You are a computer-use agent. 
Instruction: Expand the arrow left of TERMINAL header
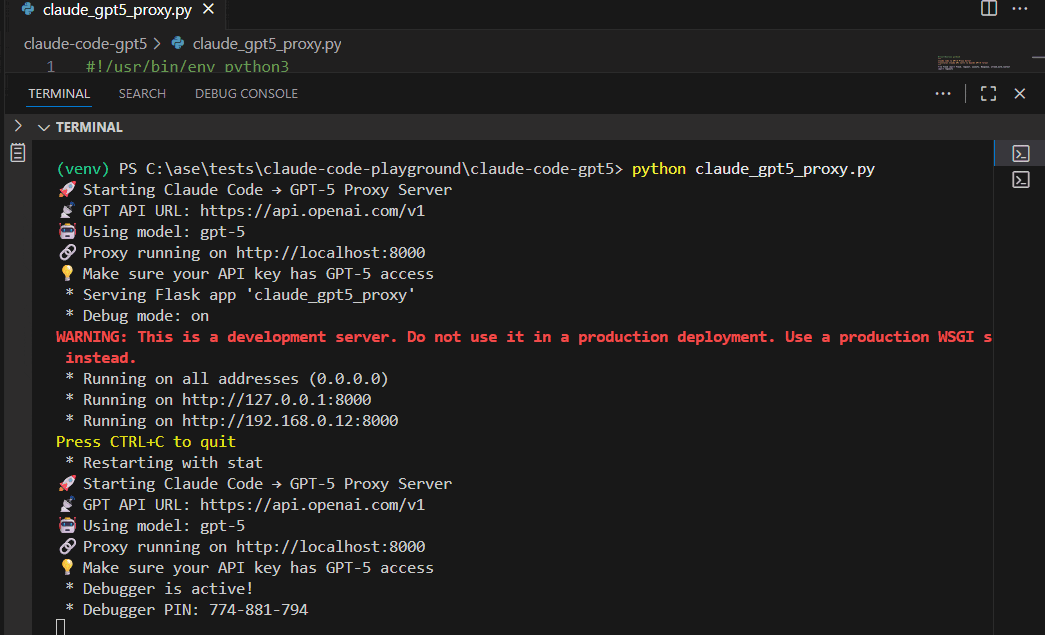pyautogui.click(x=18, y=126)
